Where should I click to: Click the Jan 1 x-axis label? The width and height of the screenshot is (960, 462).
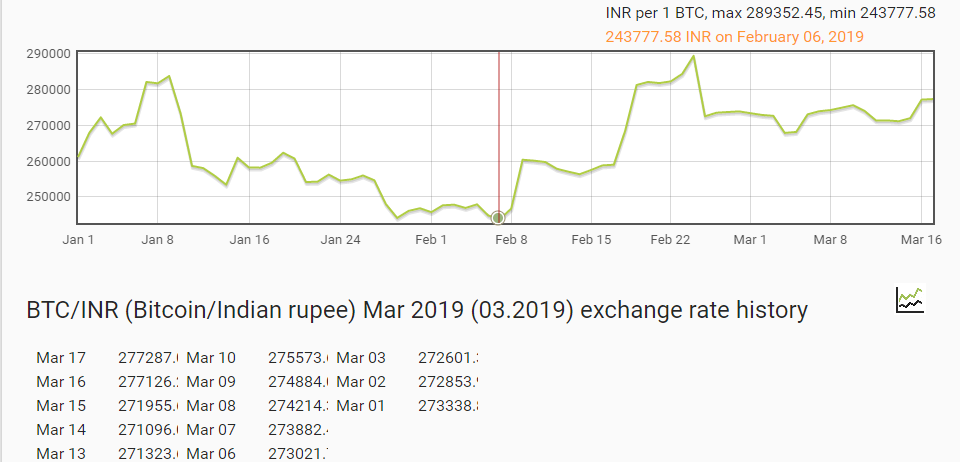click(x=78, y=240)
